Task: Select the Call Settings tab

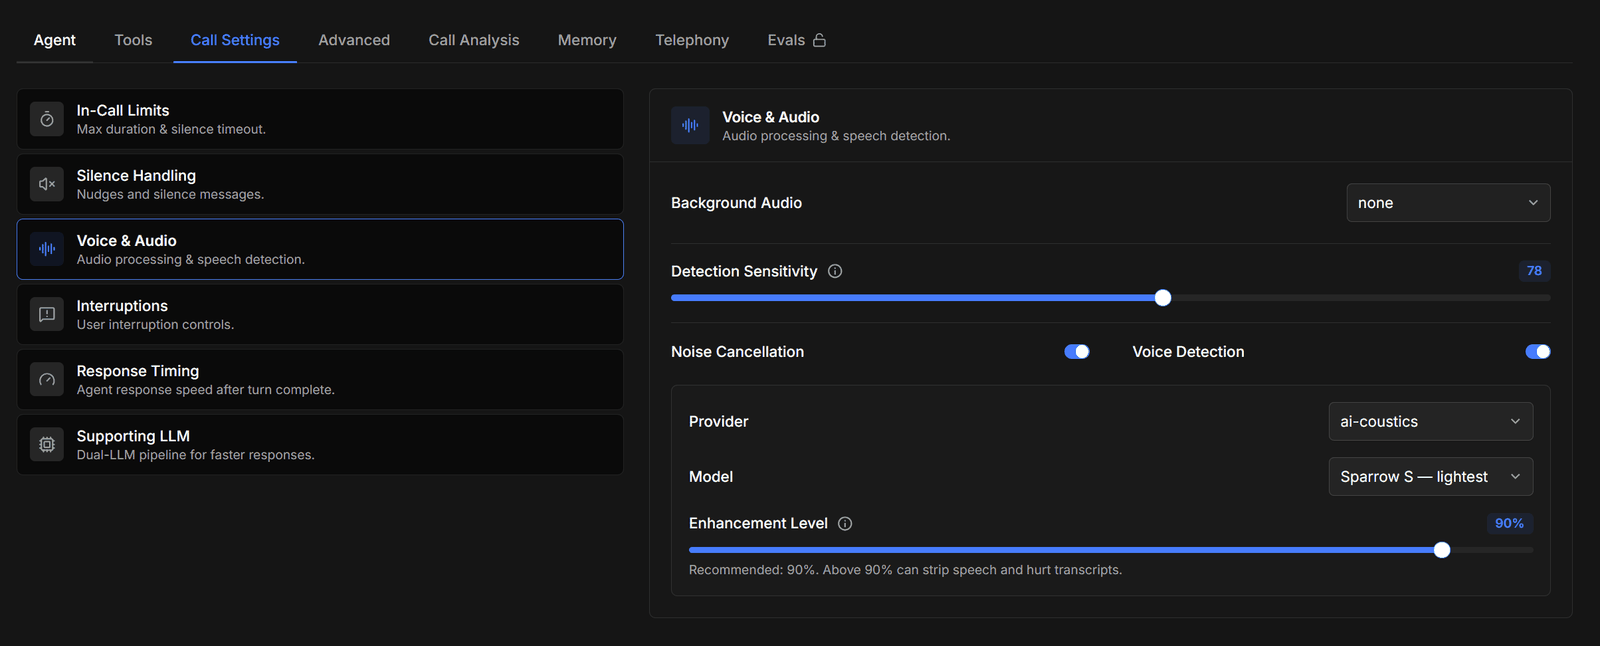Action: 235,40
